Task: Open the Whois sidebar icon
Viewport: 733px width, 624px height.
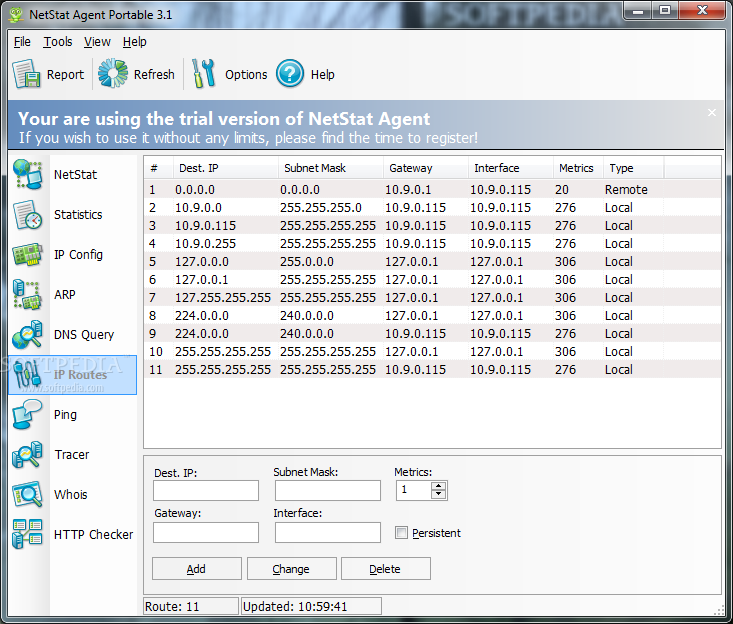Action: click(x=28, y=495)
